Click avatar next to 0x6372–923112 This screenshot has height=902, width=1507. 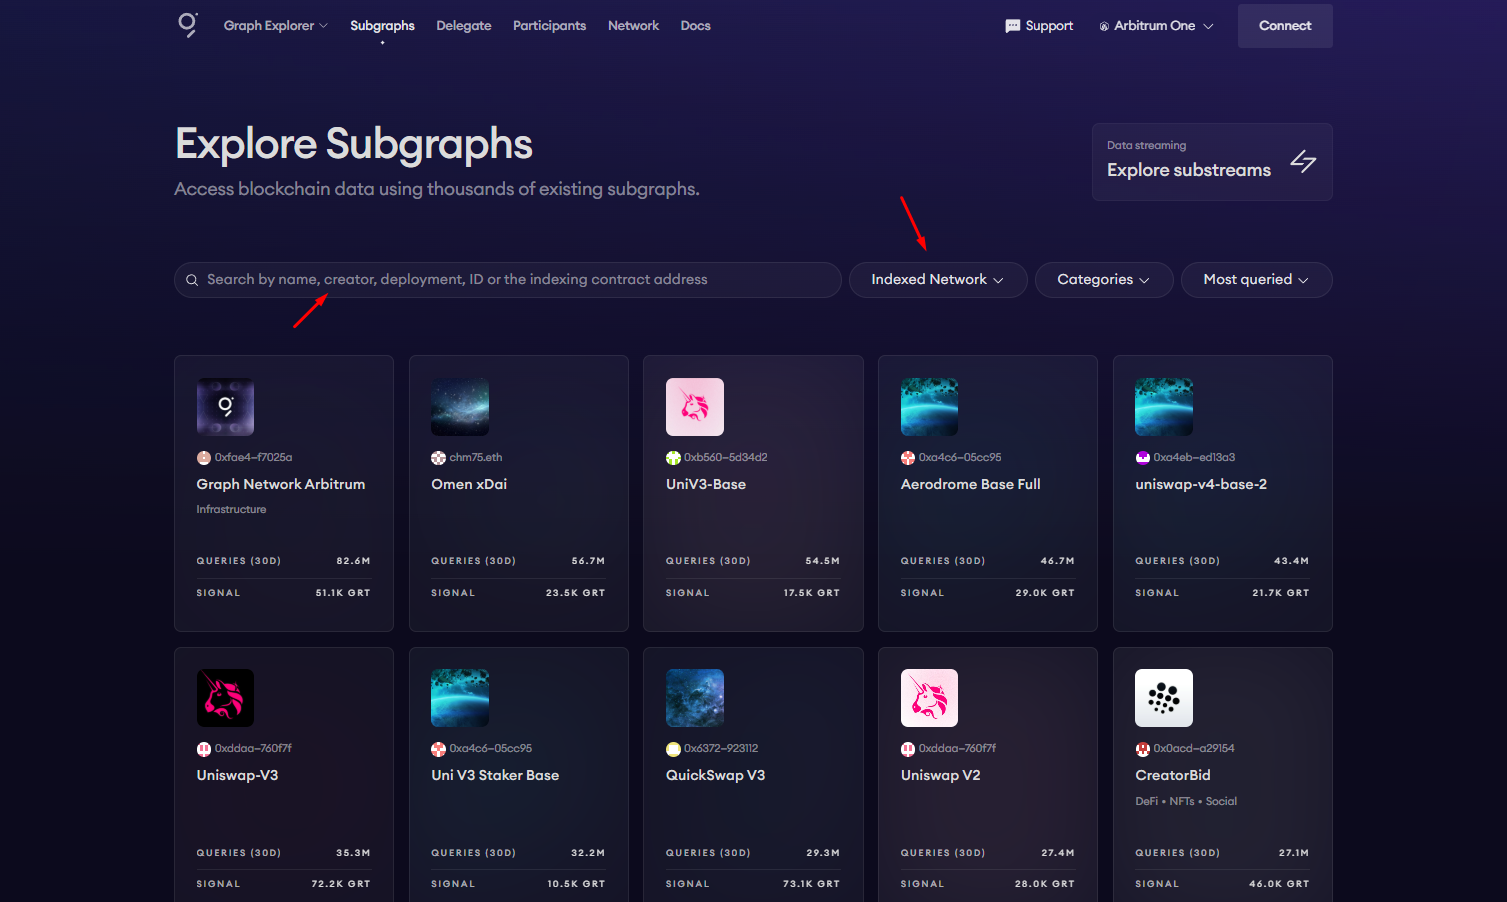pos(673,749)
